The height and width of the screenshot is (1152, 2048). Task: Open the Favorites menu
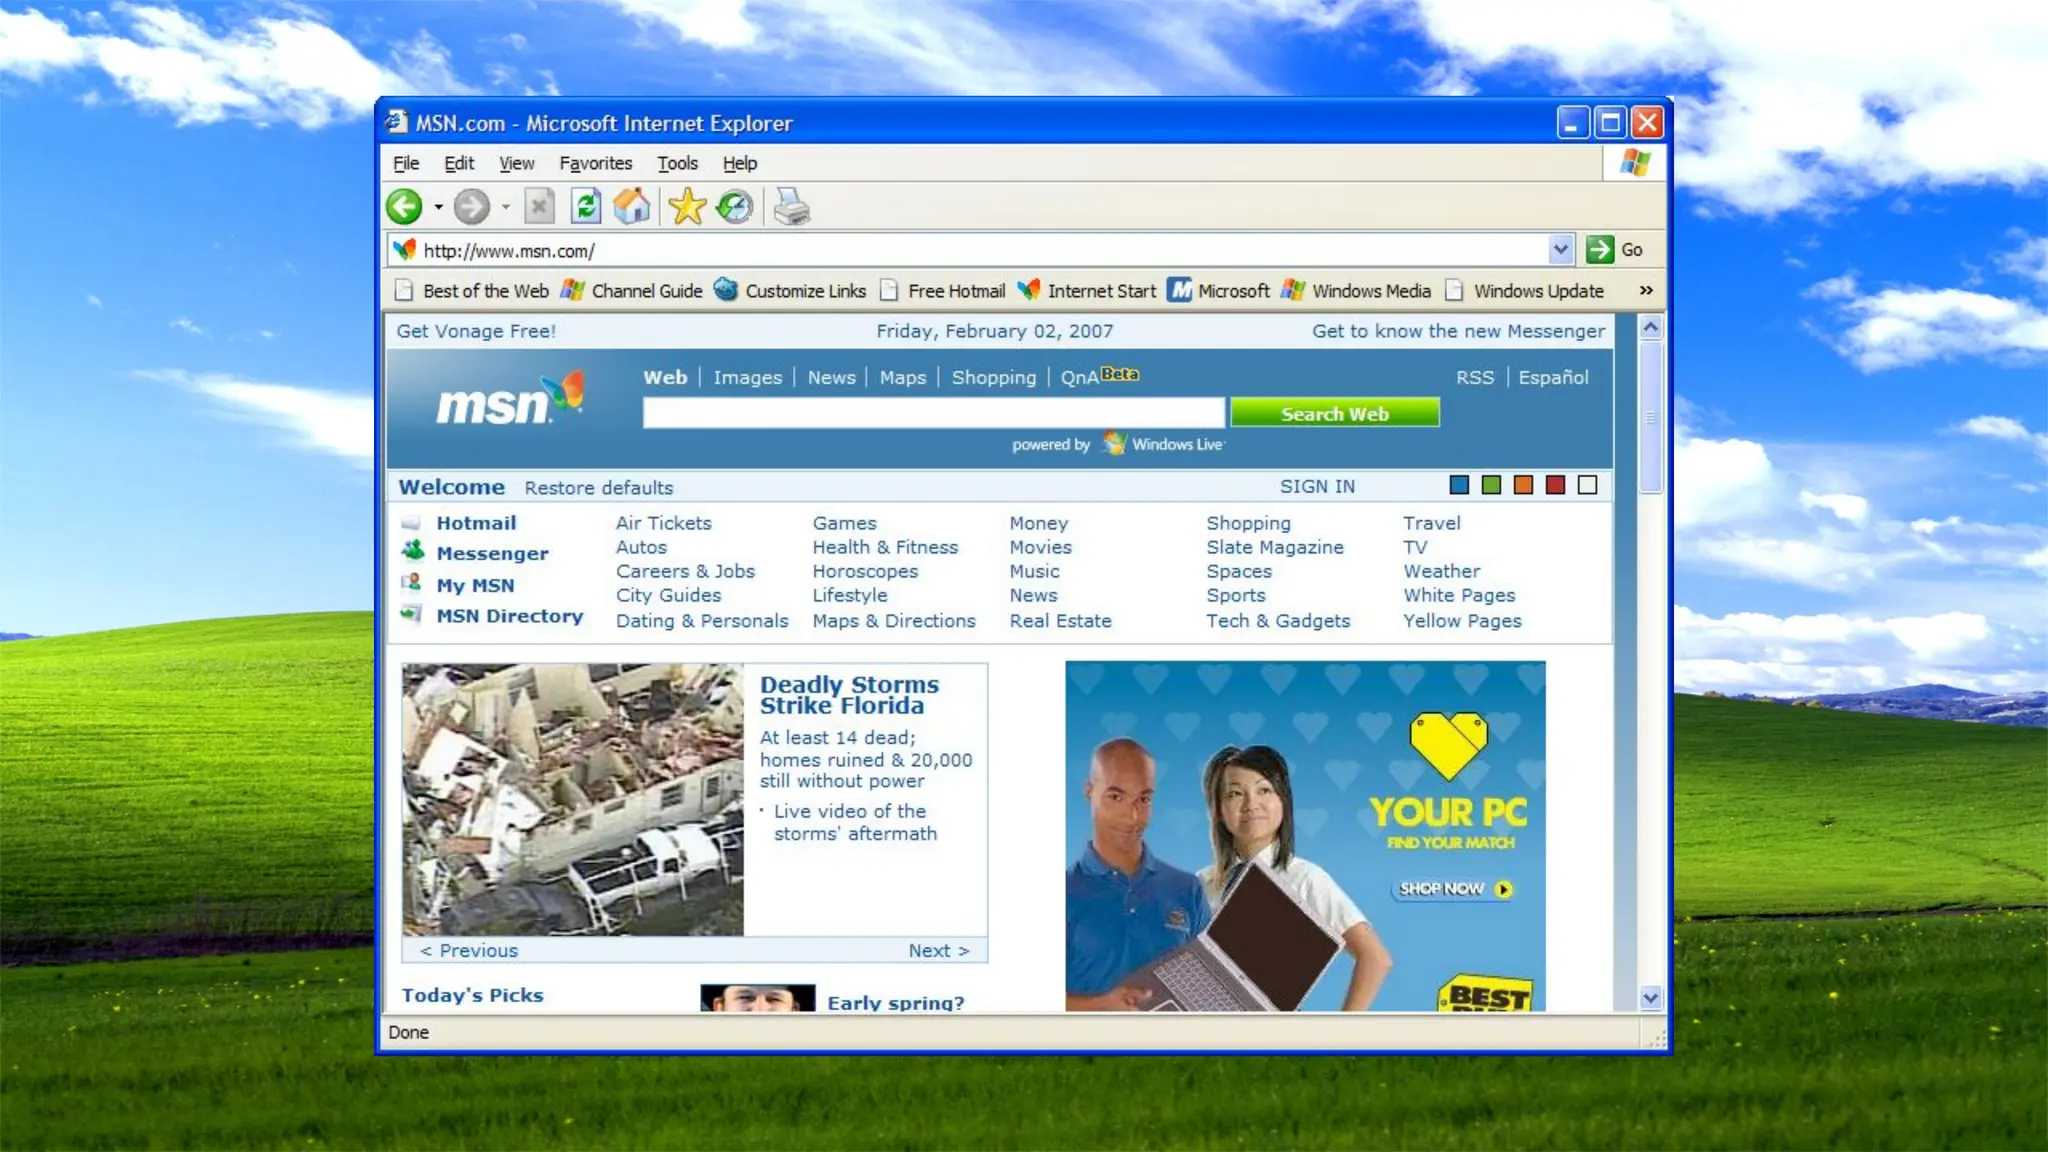pos(596,163)
